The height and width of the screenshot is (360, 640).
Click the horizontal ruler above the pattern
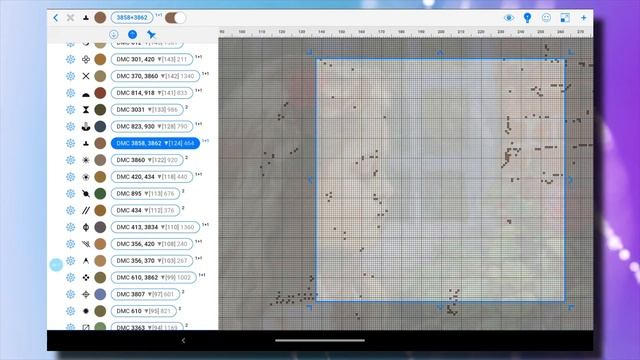point(406,32)
